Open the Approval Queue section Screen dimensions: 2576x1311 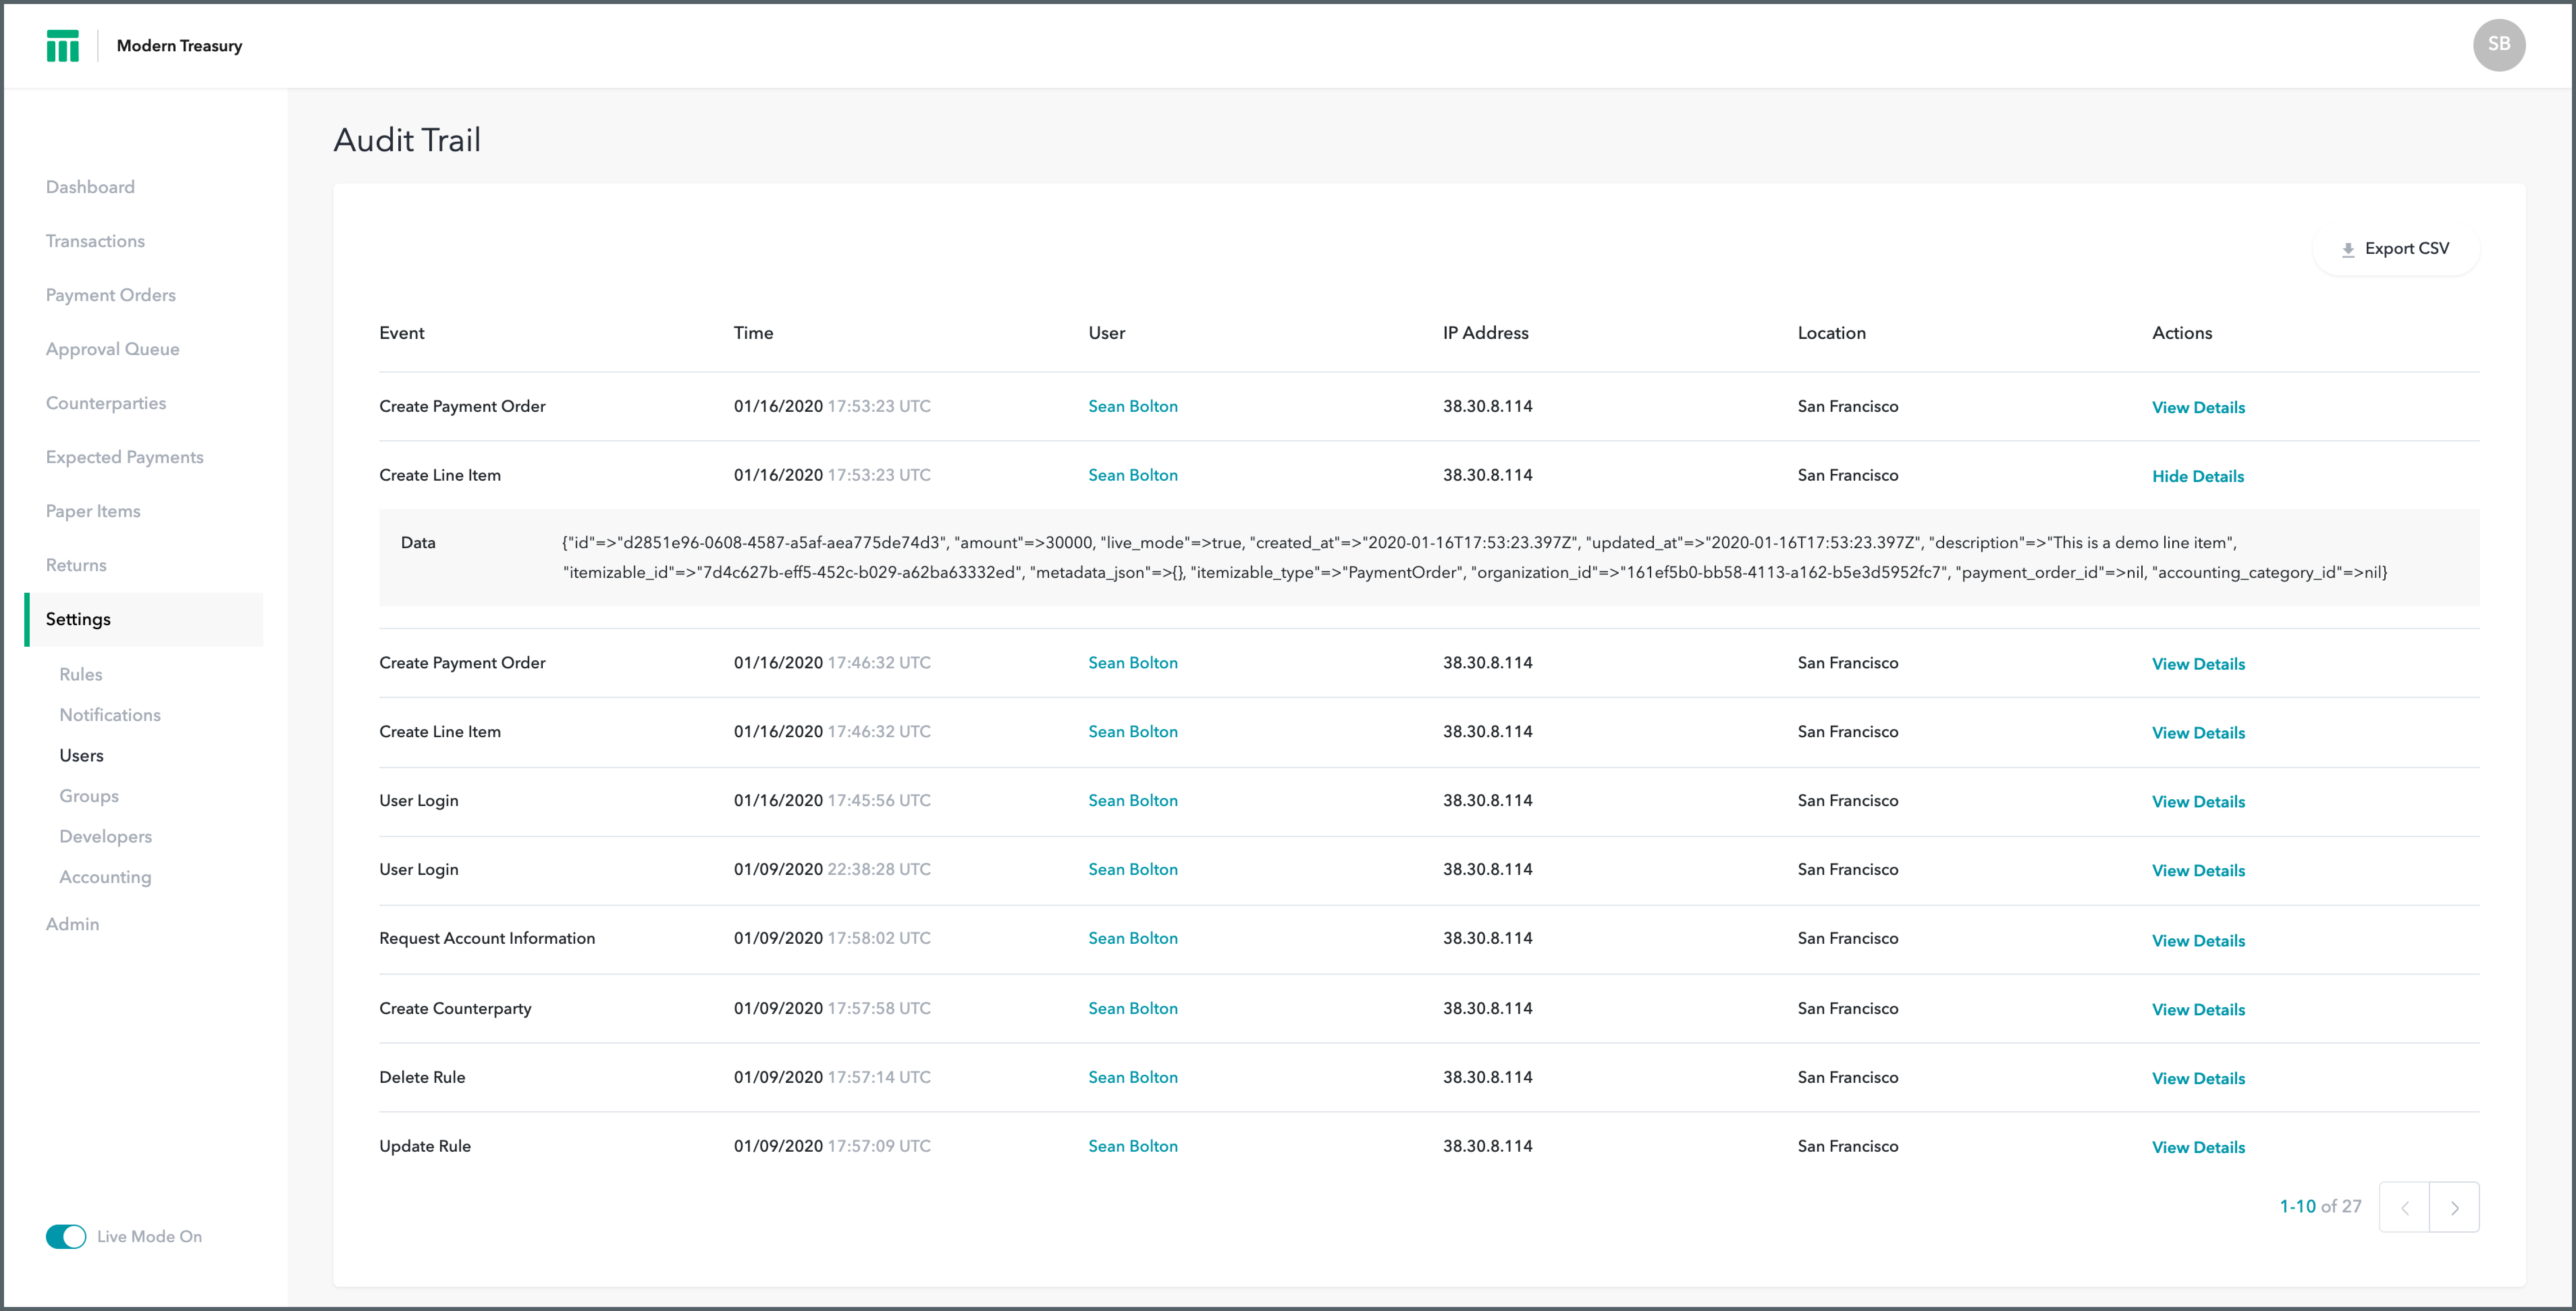click(112, 349)
